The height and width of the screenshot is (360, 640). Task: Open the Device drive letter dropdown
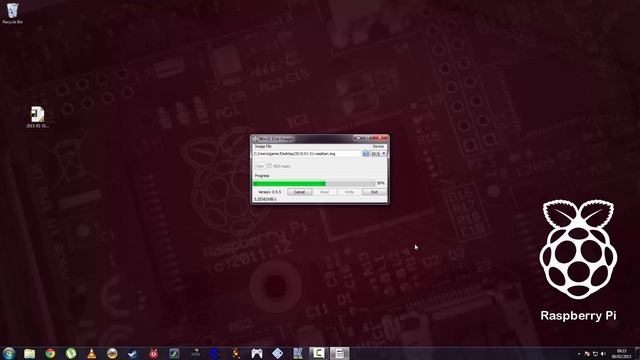[378, 153]
